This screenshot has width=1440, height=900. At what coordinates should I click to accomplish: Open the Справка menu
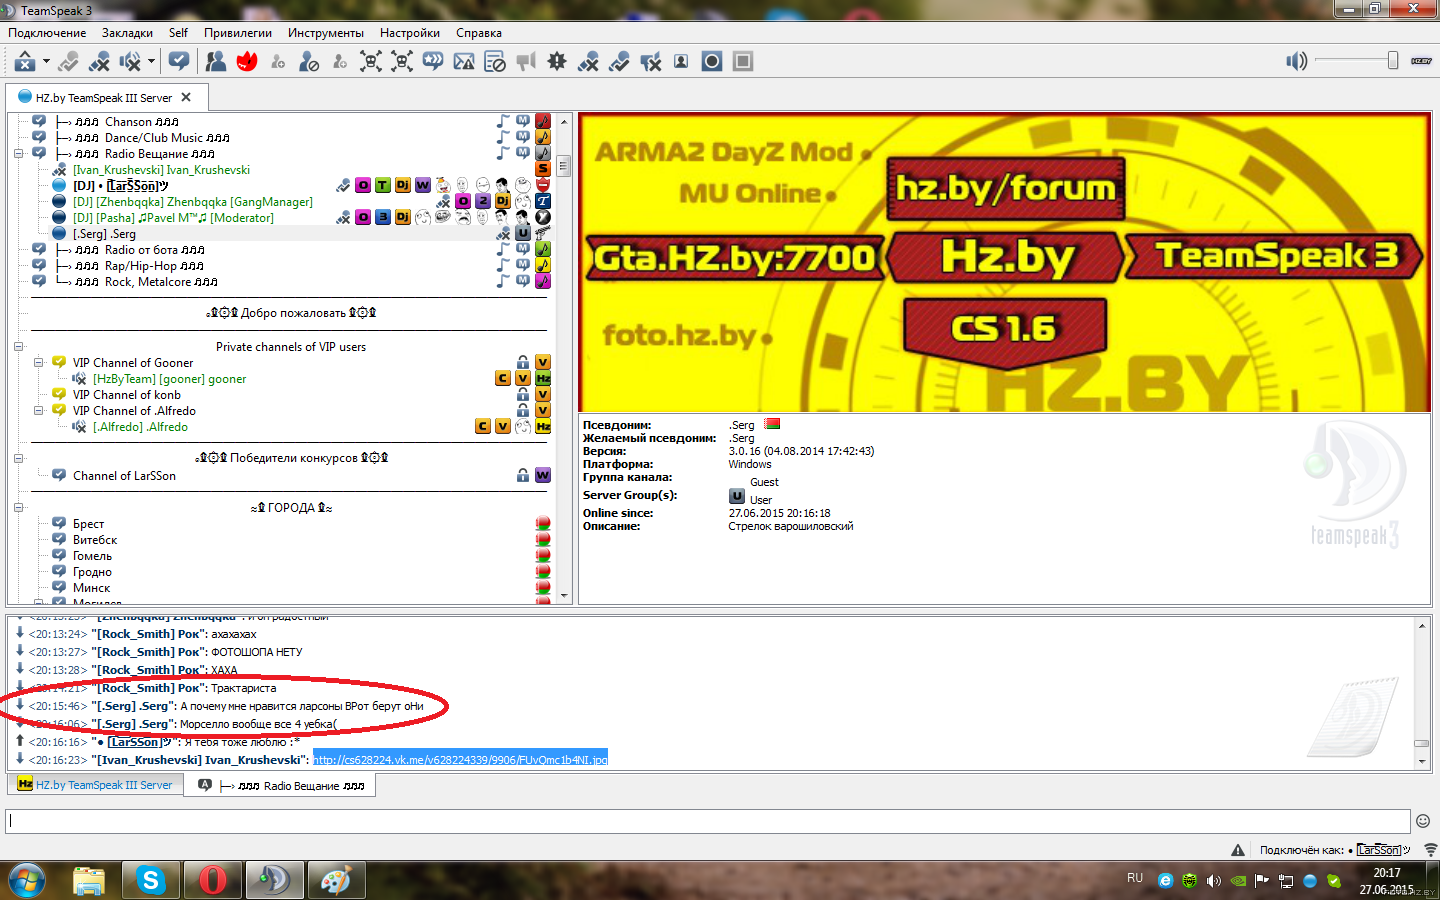(x=479, y=33)
